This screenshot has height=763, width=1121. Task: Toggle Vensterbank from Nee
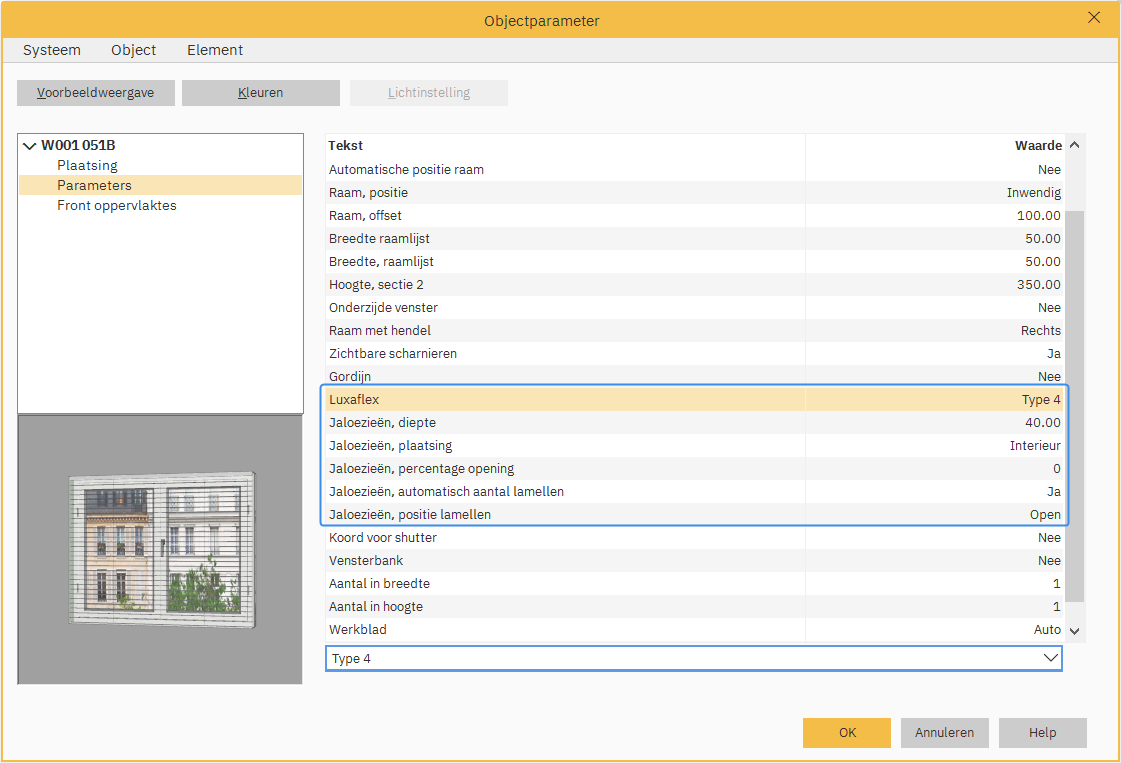tap(693, 560)
